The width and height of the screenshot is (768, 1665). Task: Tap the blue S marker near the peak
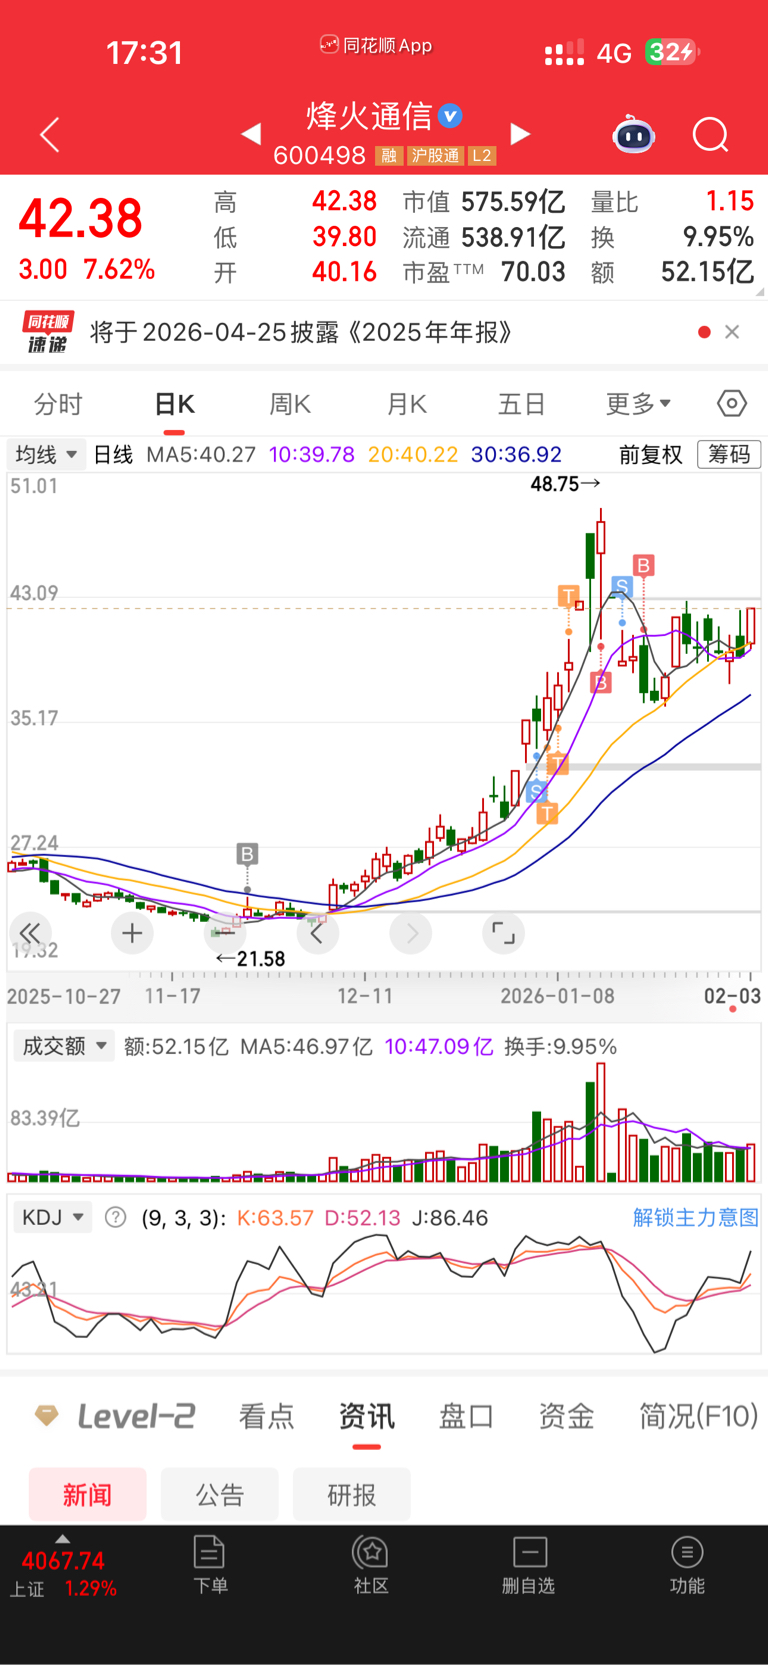coord(622,586)
